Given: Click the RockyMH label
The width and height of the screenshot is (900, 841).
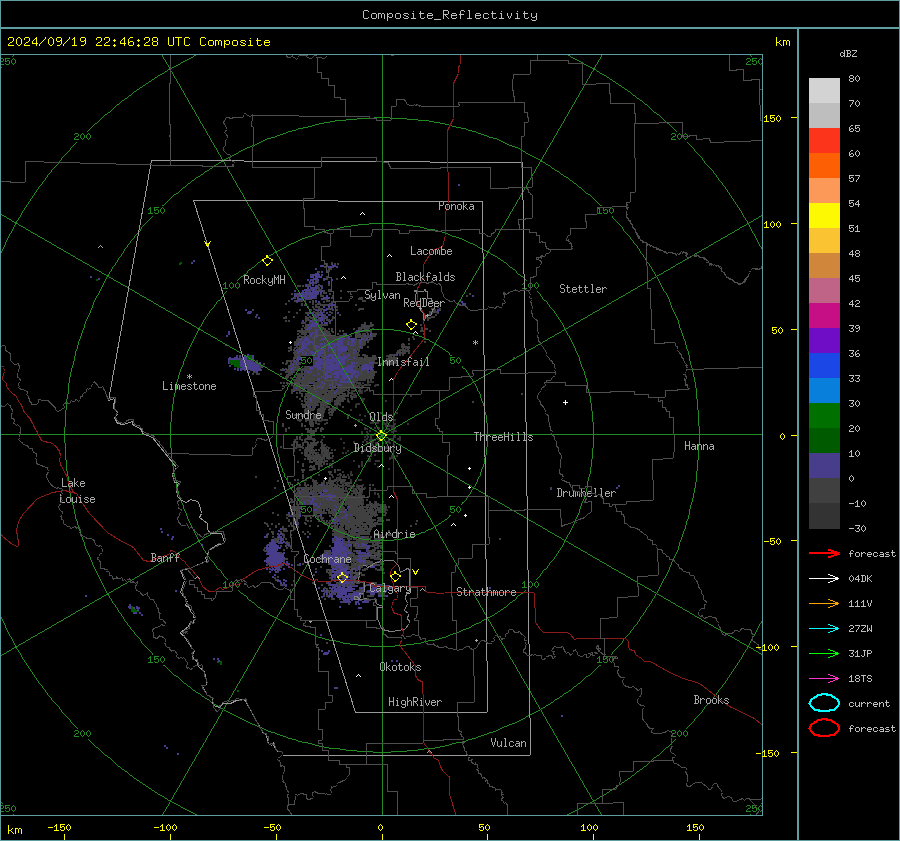Looking at the screenshot, I should pos(264,280).
